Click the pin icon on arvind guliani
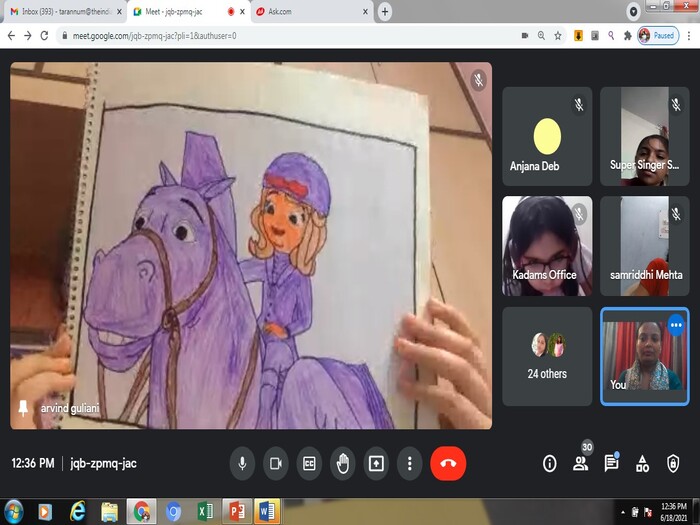Screen dimensions: 700x525 tap(23, 408)
